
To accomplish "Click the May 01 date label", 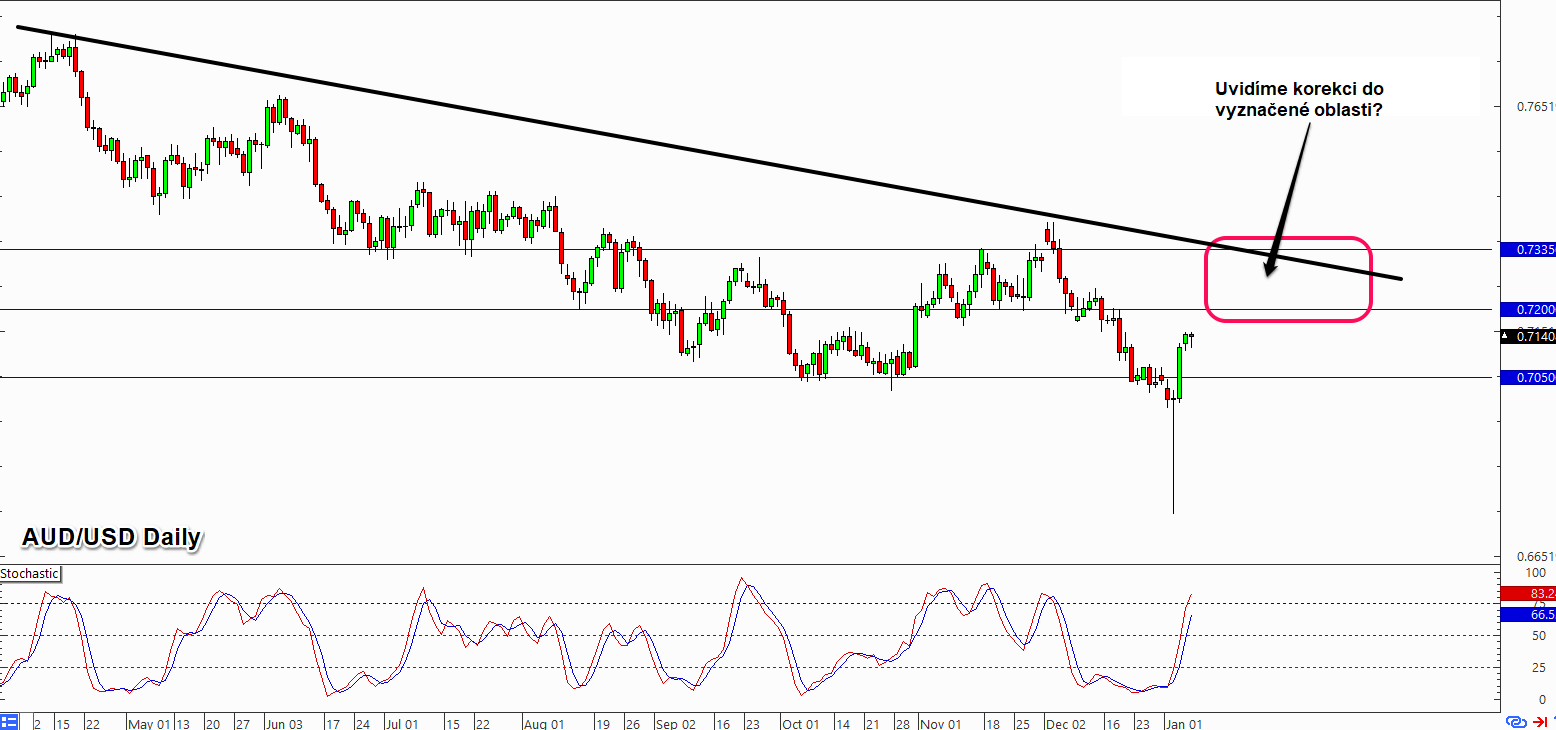I will click(149, 723).
